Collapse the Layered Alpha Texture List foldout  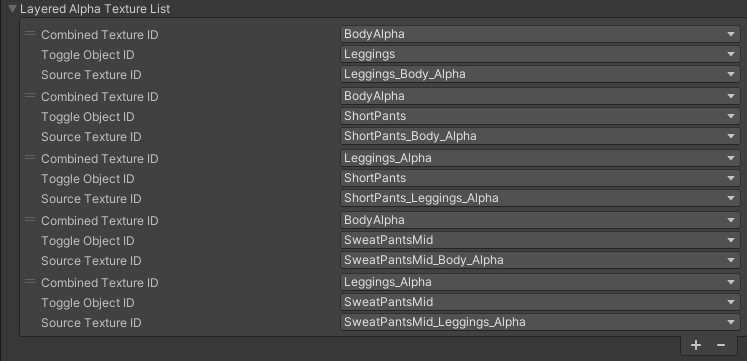click(x=13, y=9)
